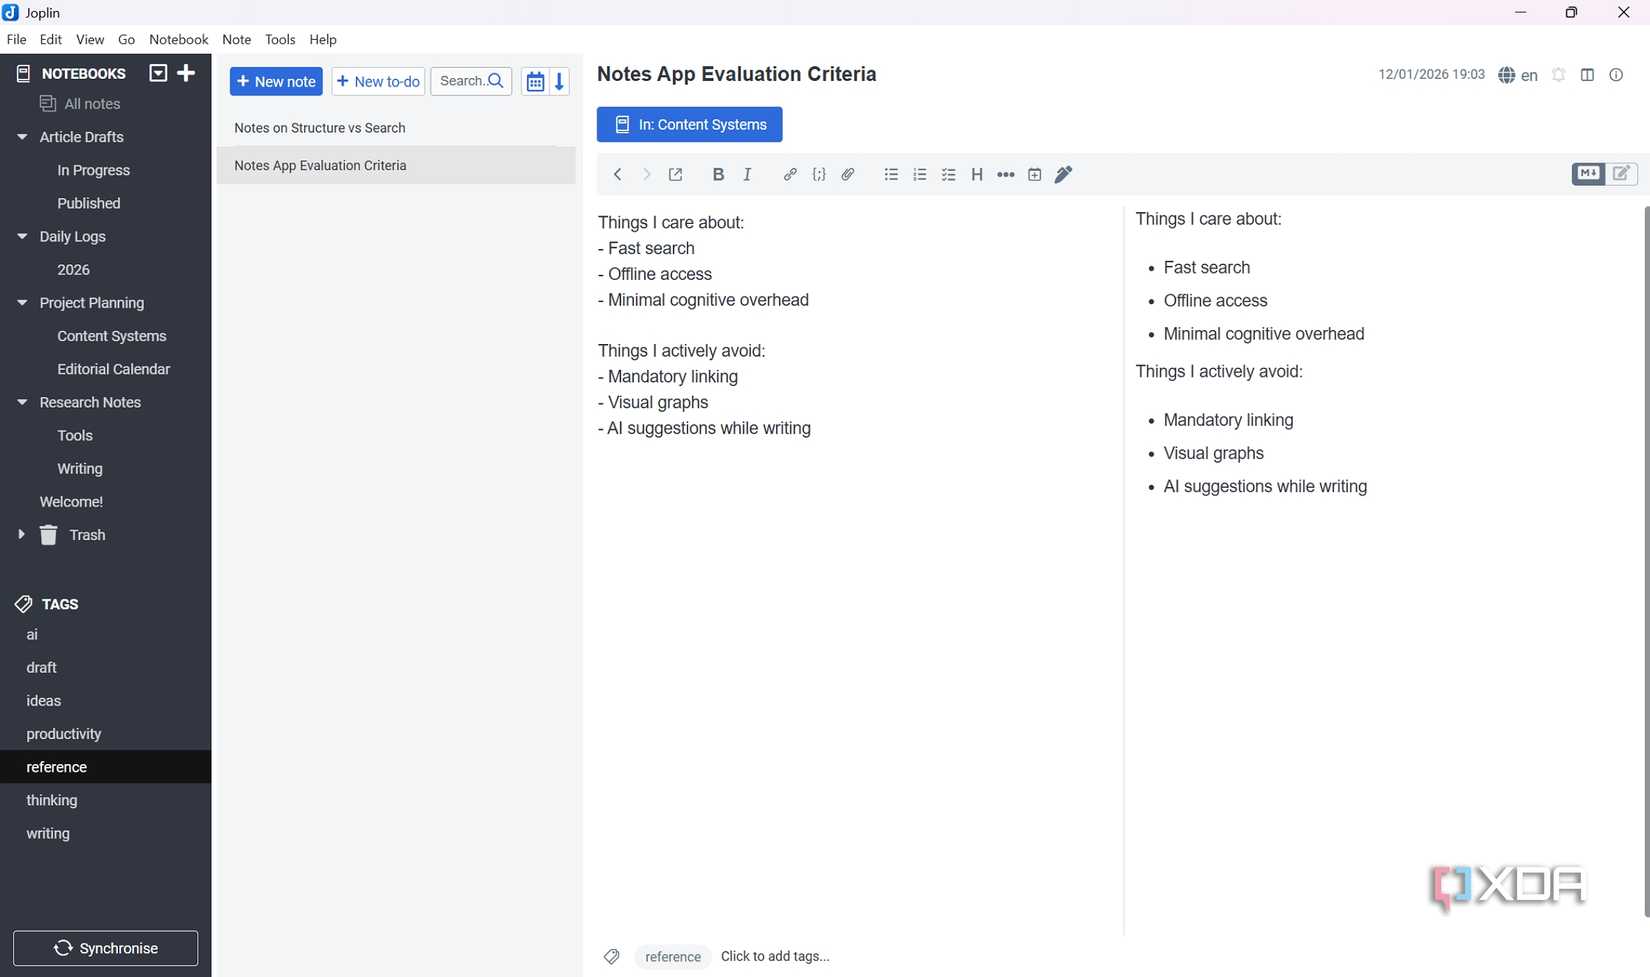Attach a file with paperclip icon
1650x977 pixels.
[848, 175]
